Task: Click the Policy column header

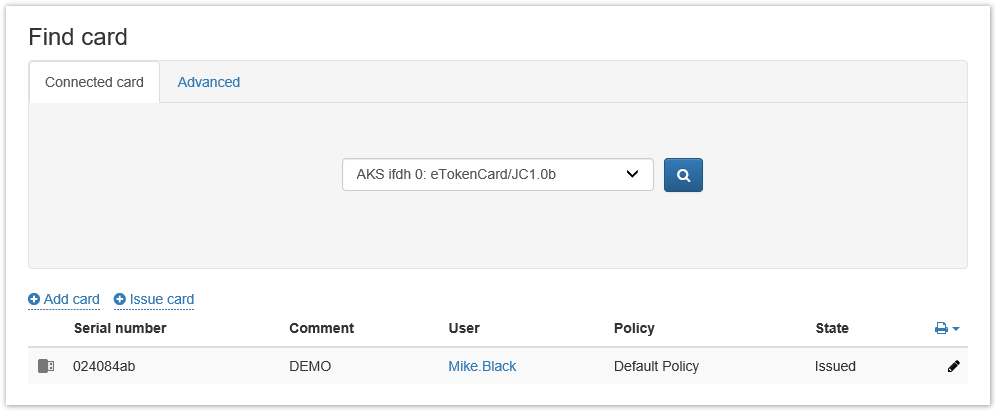Action: pos(634,328)
